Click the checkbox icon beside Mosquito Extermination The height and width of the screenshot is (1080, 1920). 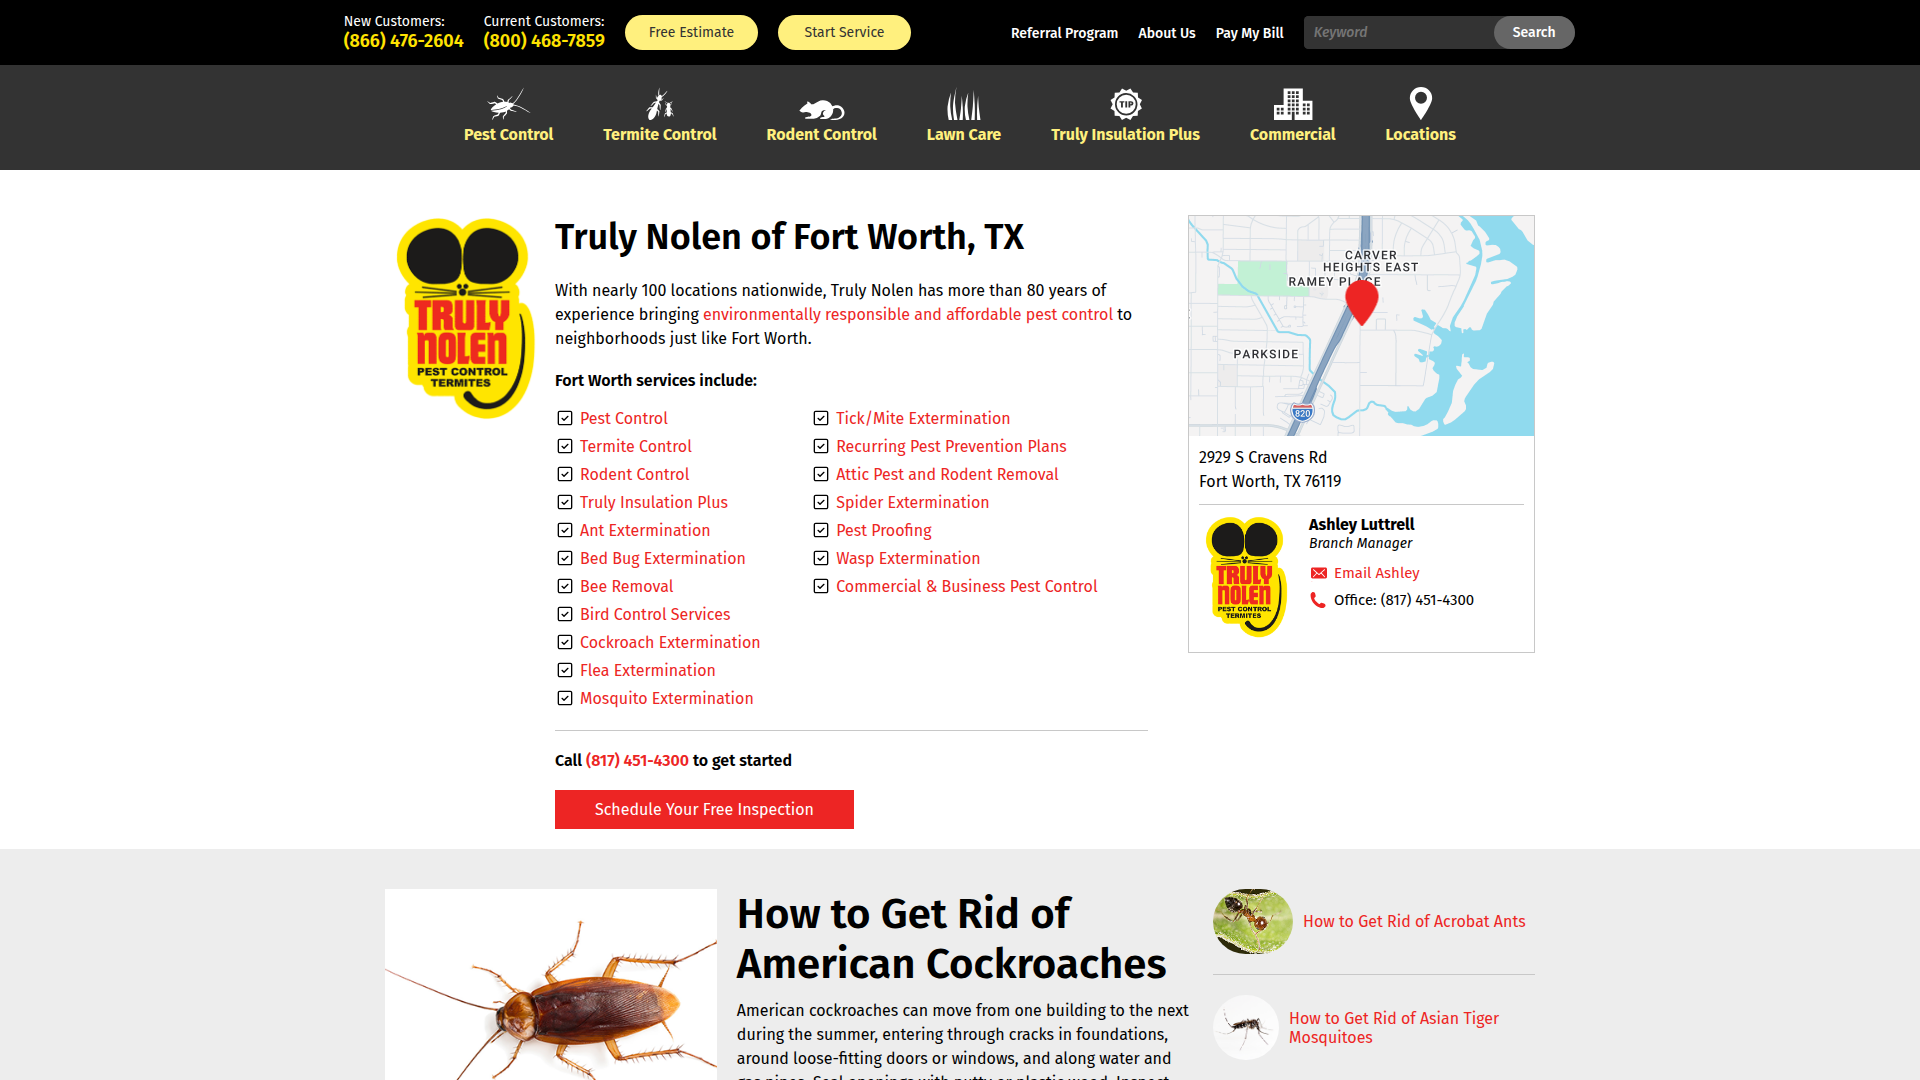pyautogui.click(x=565, y=698)
